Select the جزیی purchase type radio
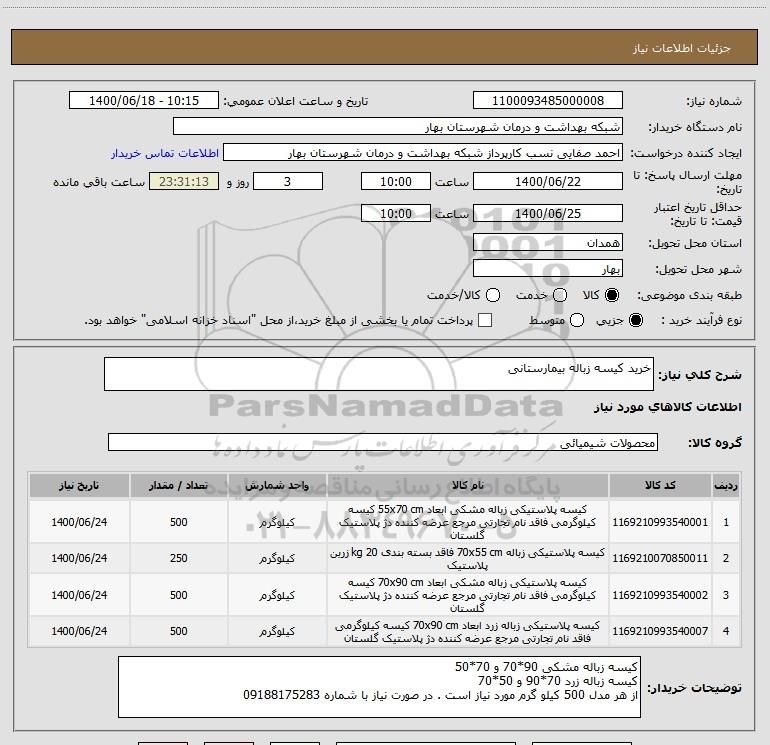The height and width of the screenshot is (745, 770). (x=635, y=320)
